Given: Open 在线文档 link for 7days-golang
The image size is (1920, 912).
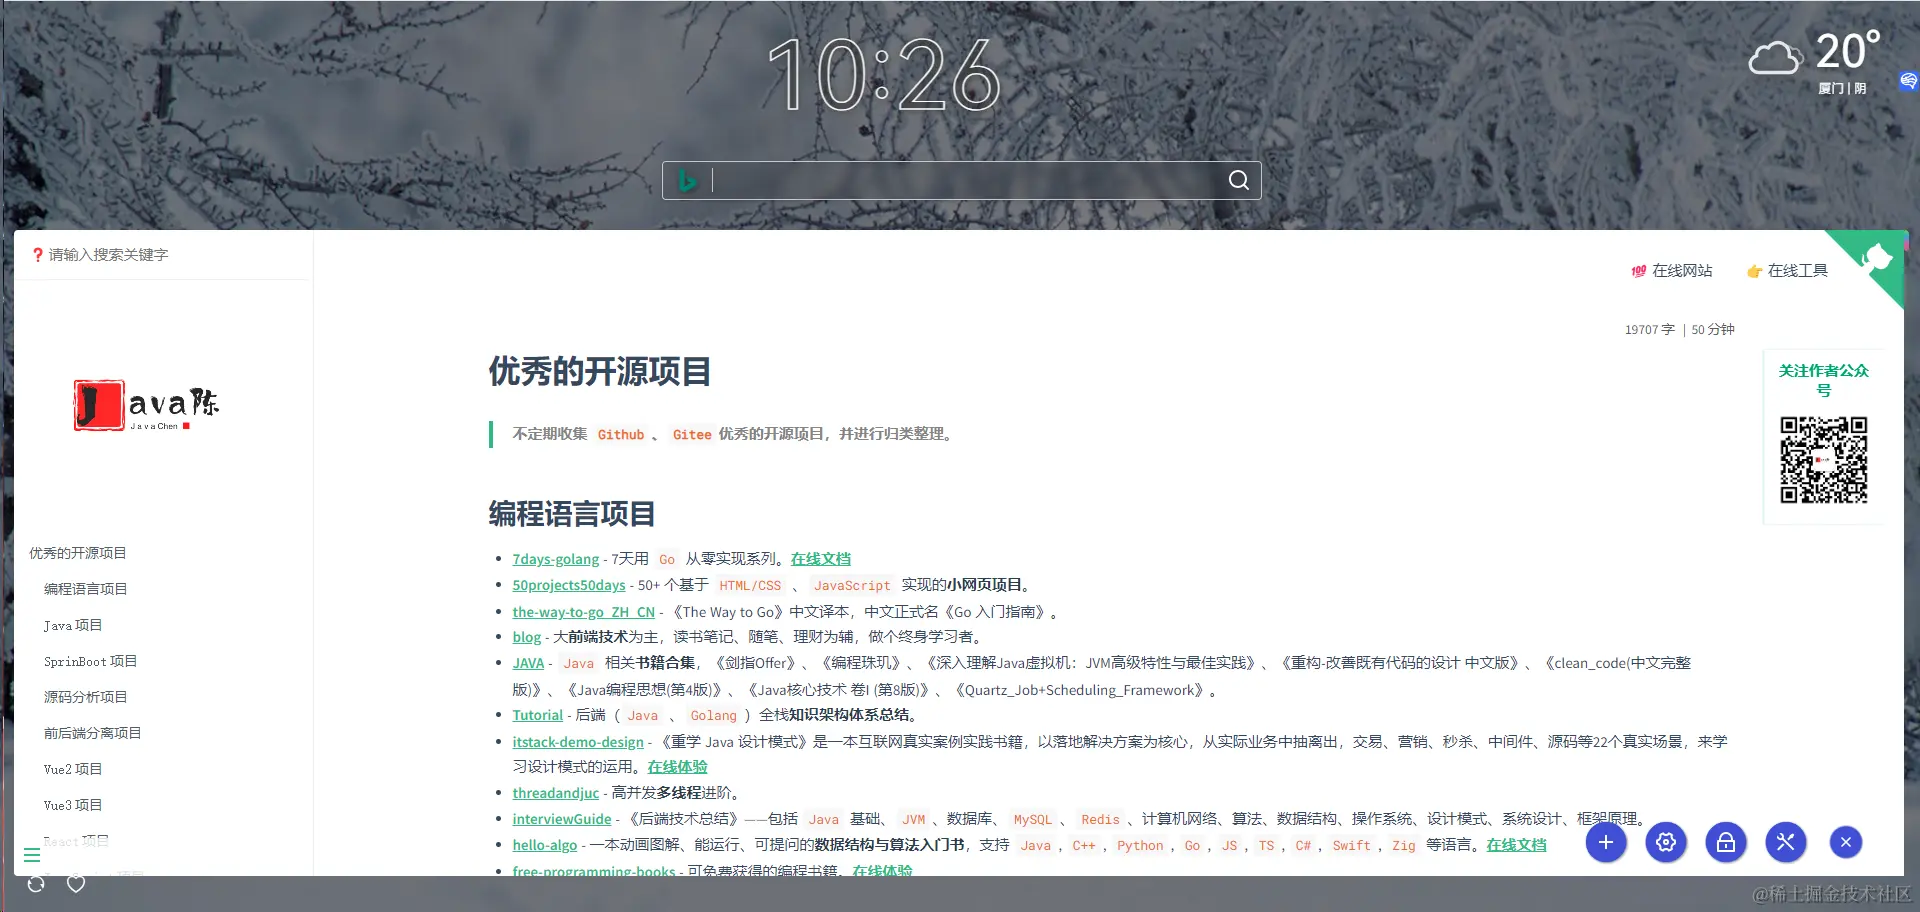Looking at the screenshot, I should [821, 559].
